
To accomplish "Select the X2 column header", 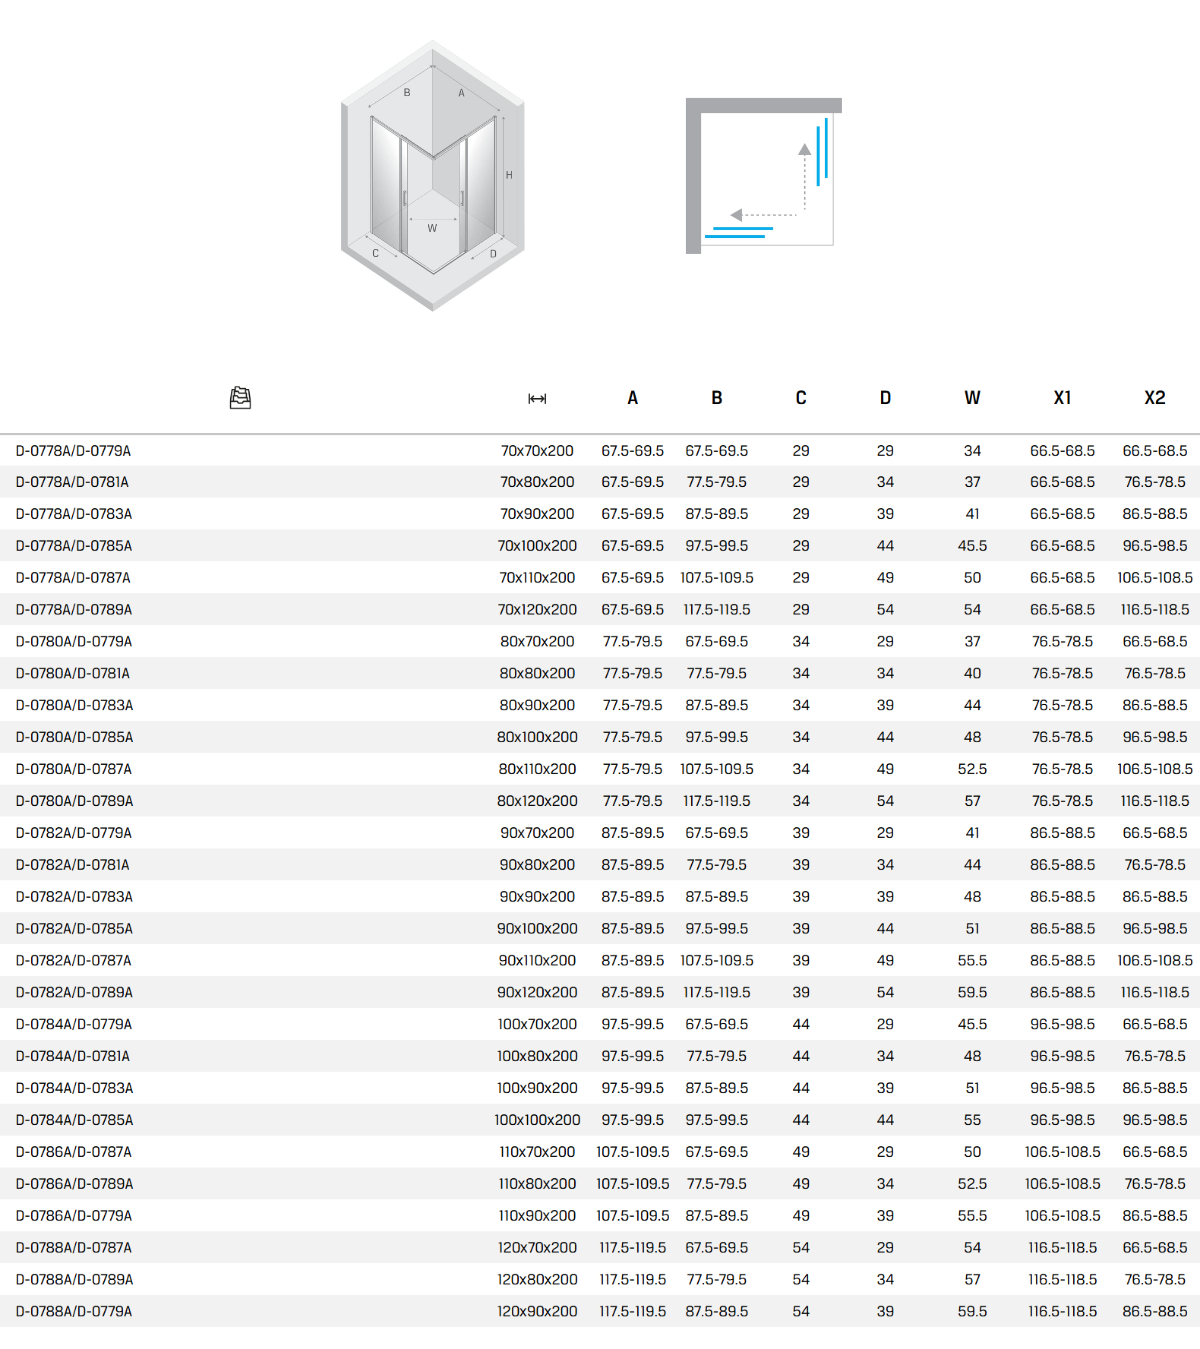I will [x=1155, y=398].
